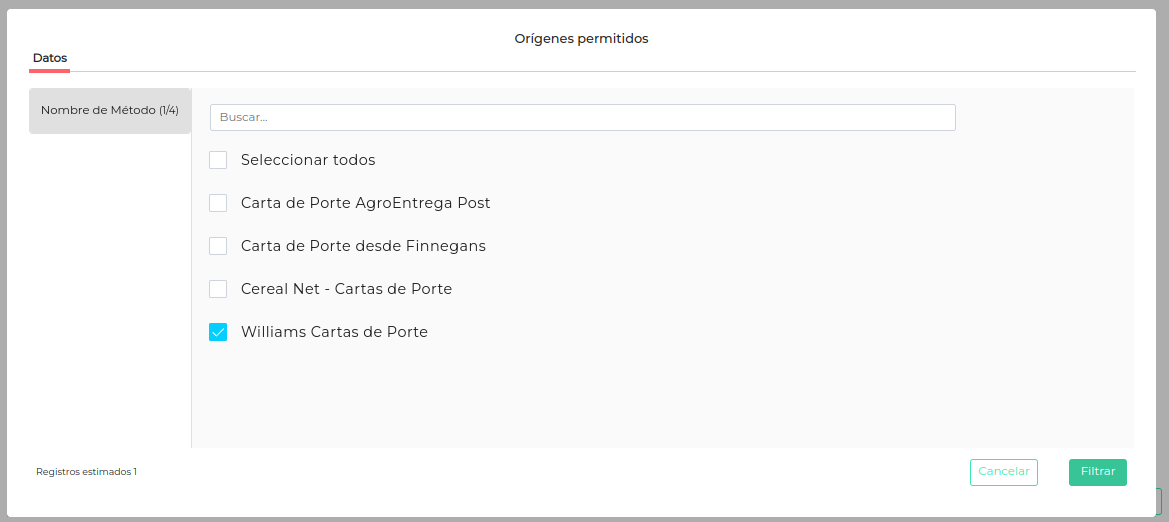1169x522 pixels.
Task: Switch to the Datos tab
Action: [x=50, y=58]
